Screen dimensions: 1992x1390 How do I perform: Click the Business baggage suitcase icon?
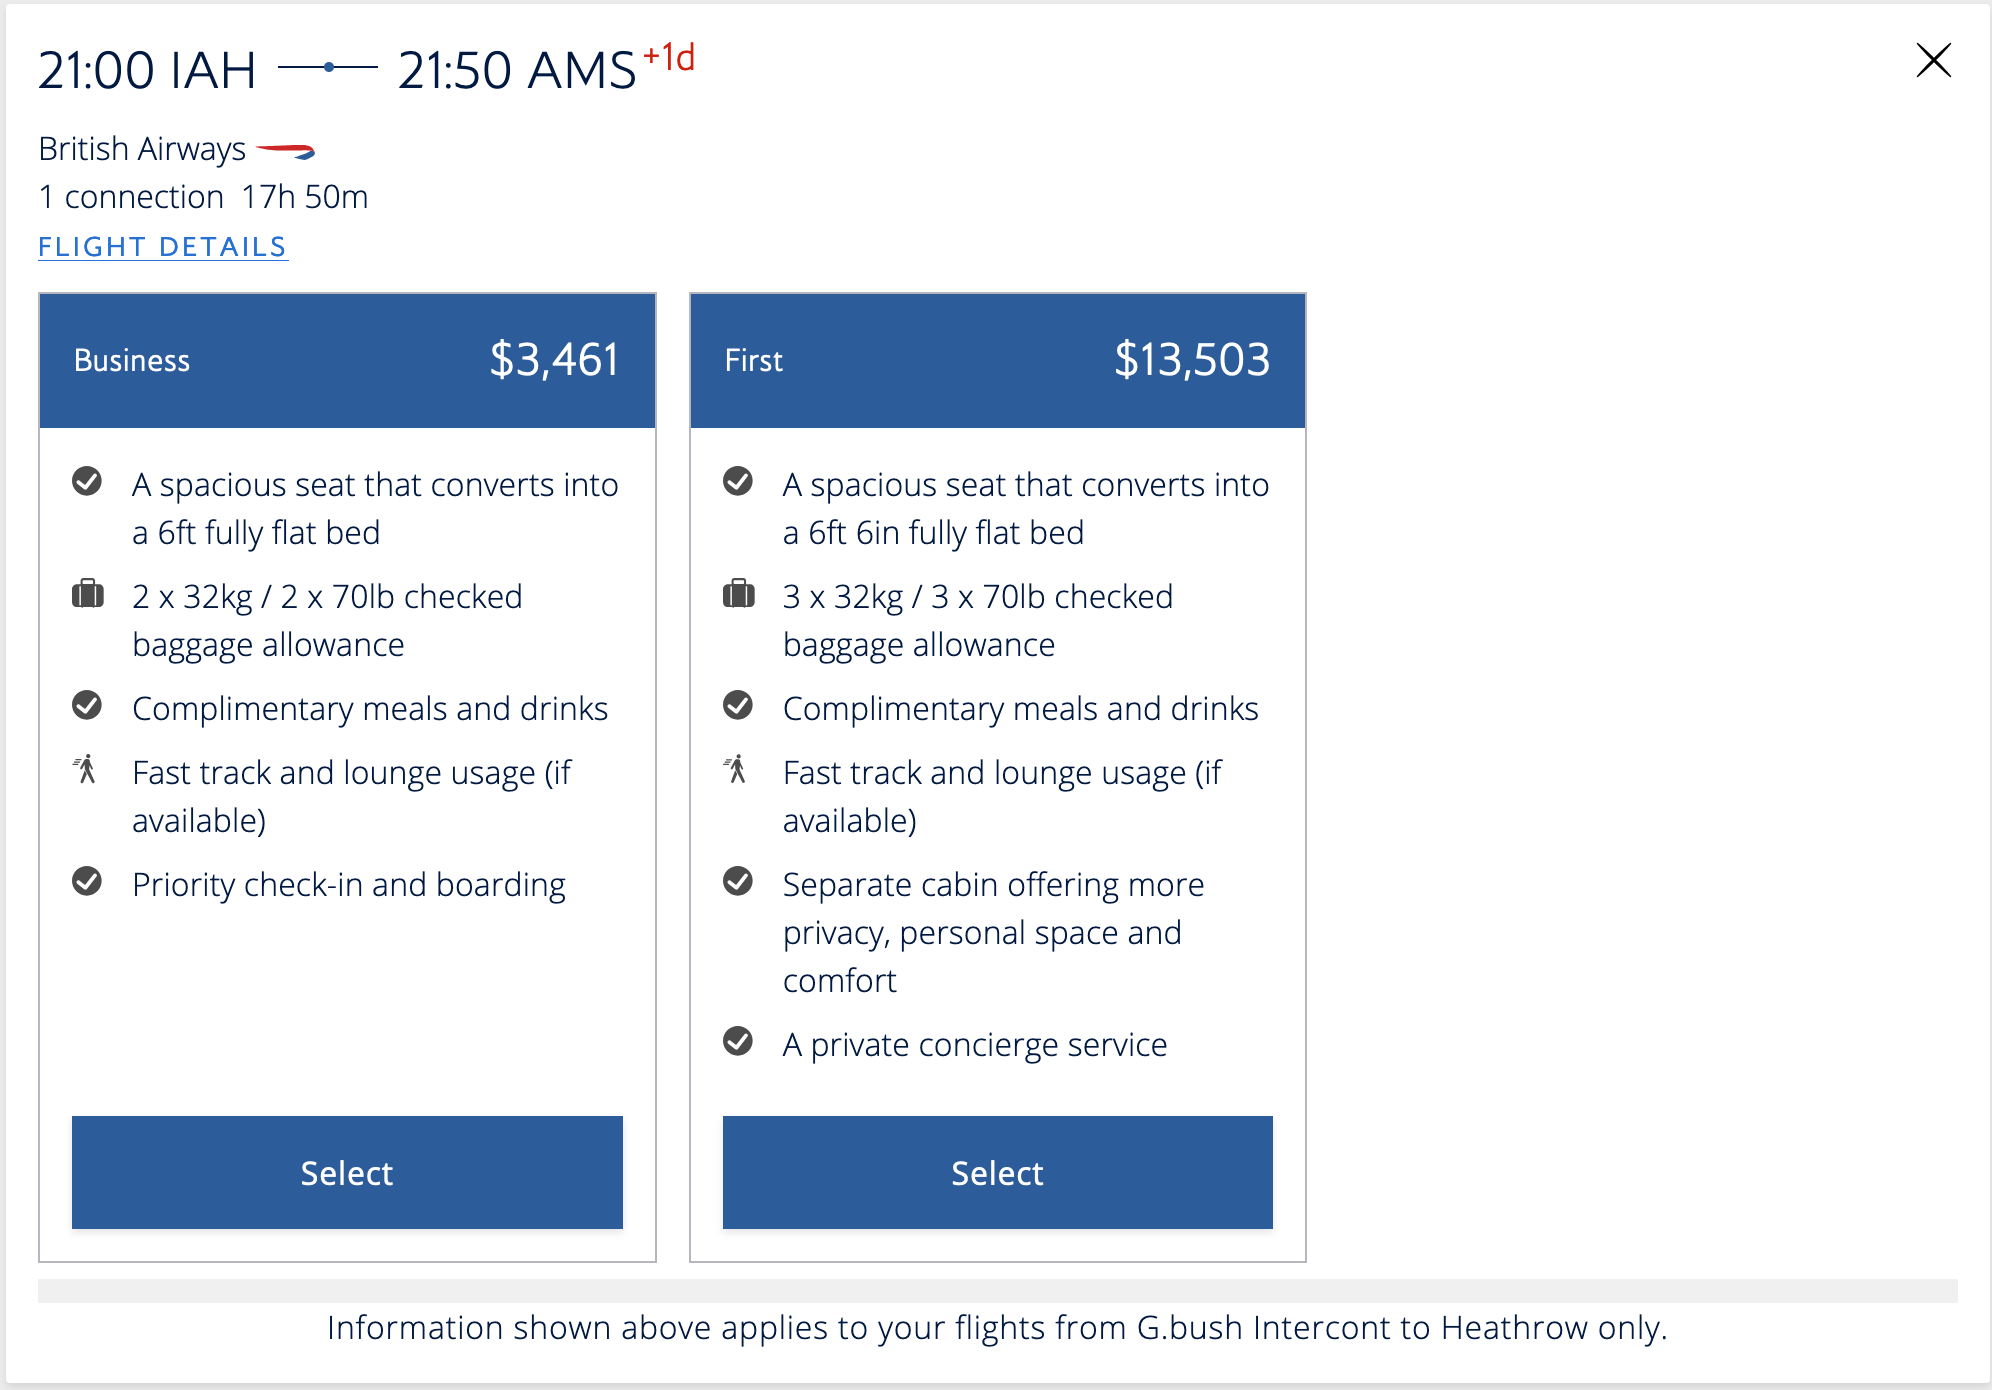(x=88, y=594)
